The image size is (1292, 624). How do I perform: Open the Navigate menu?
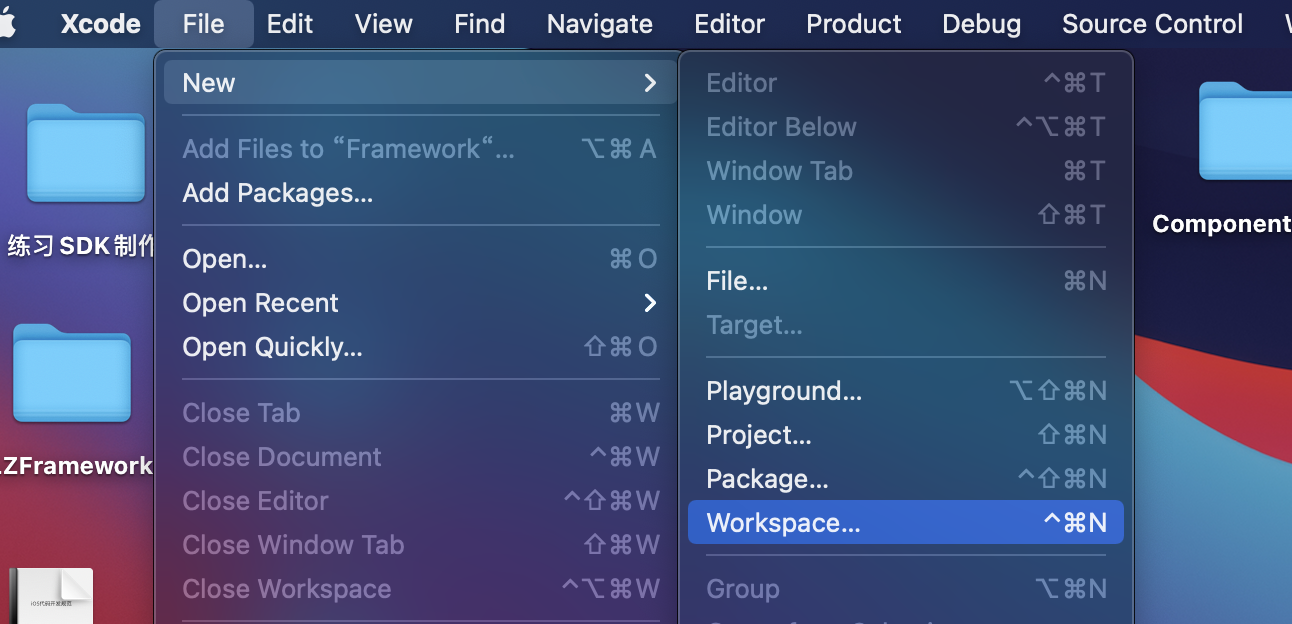point(600,23)
